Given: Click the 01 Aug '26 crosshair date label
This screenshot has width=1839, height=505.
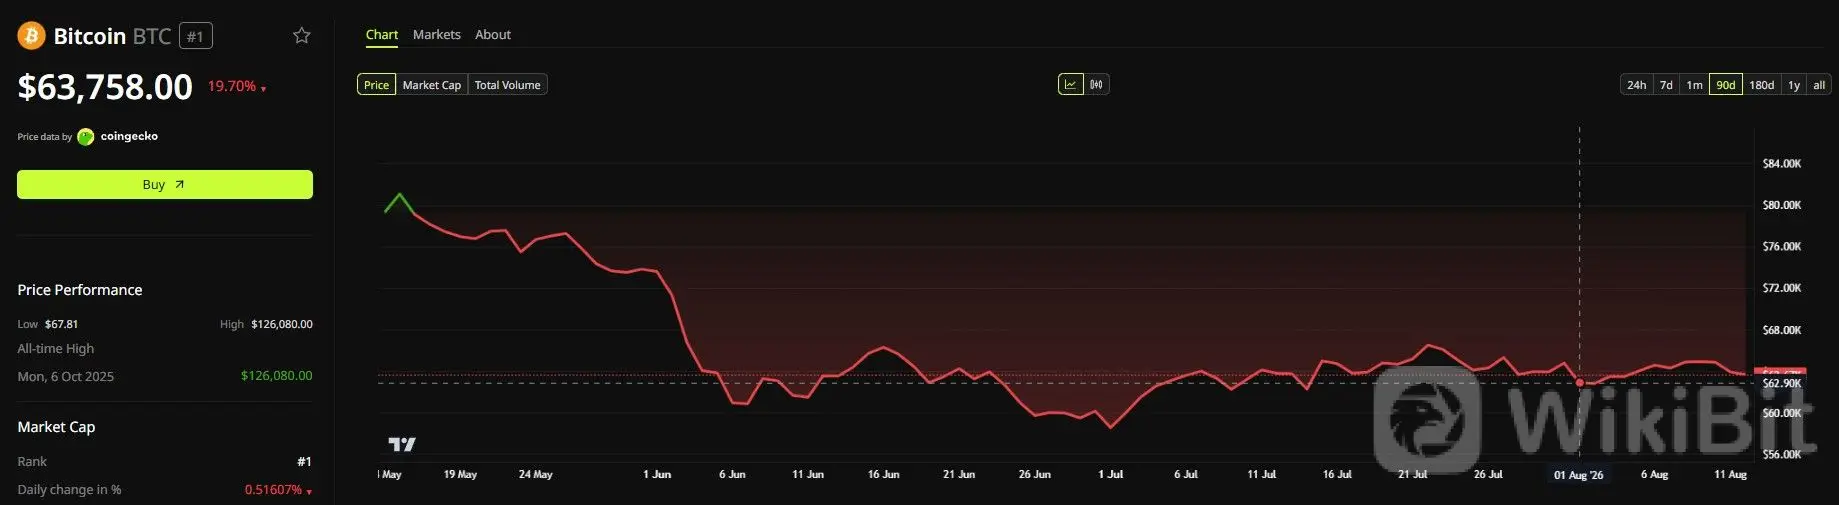Looking at the screenshot, I should point(1579,475).
